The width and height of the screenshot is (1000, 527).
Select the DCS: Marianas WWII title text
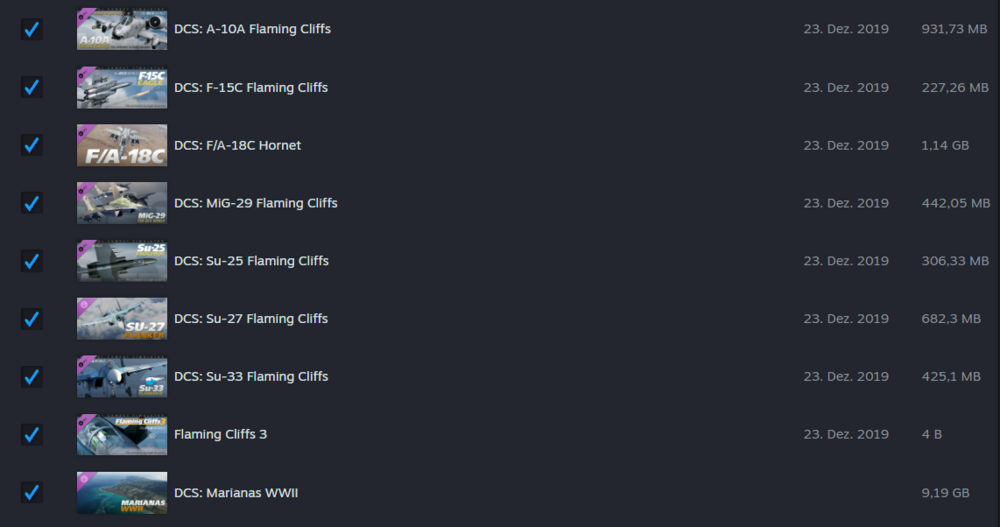point(236,492)
